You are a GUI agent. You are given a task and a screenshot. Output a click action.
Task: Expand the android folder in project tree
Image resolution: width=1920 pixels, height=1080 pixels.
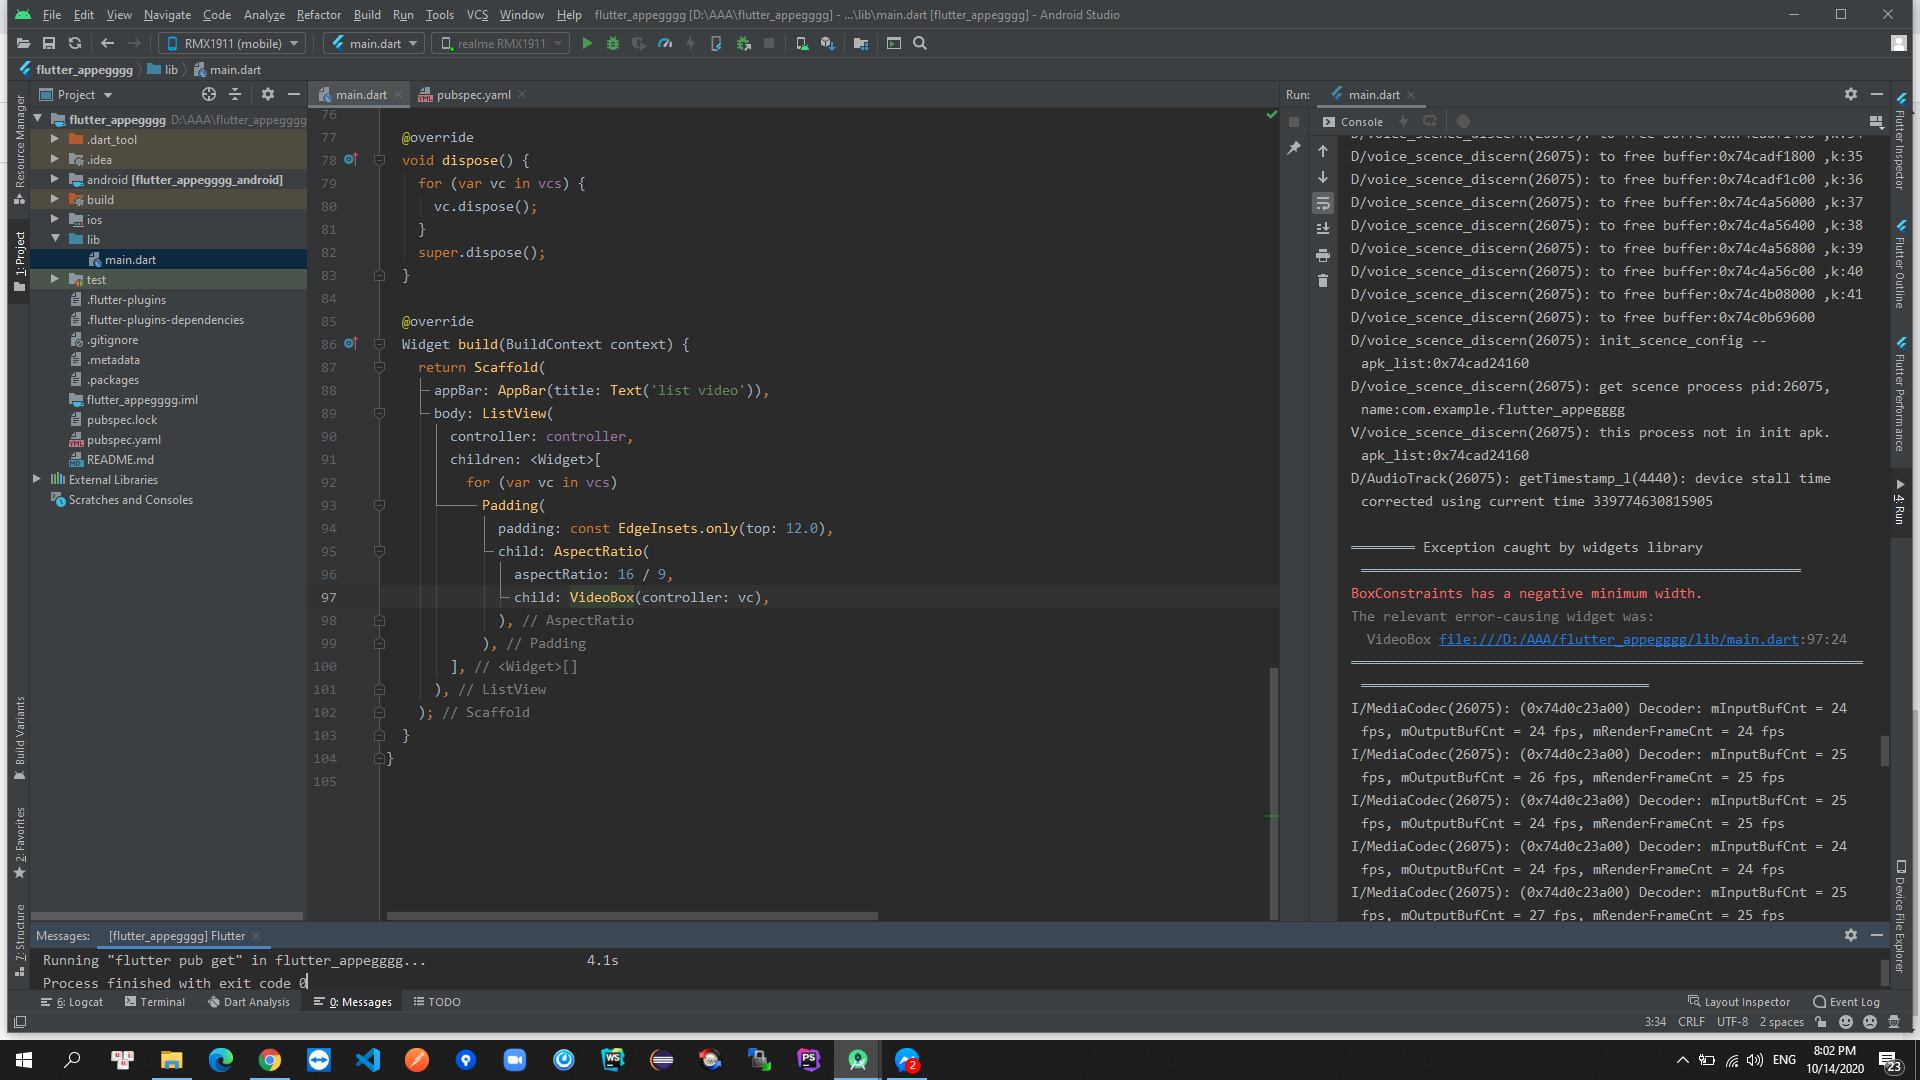tap(55, 179)
